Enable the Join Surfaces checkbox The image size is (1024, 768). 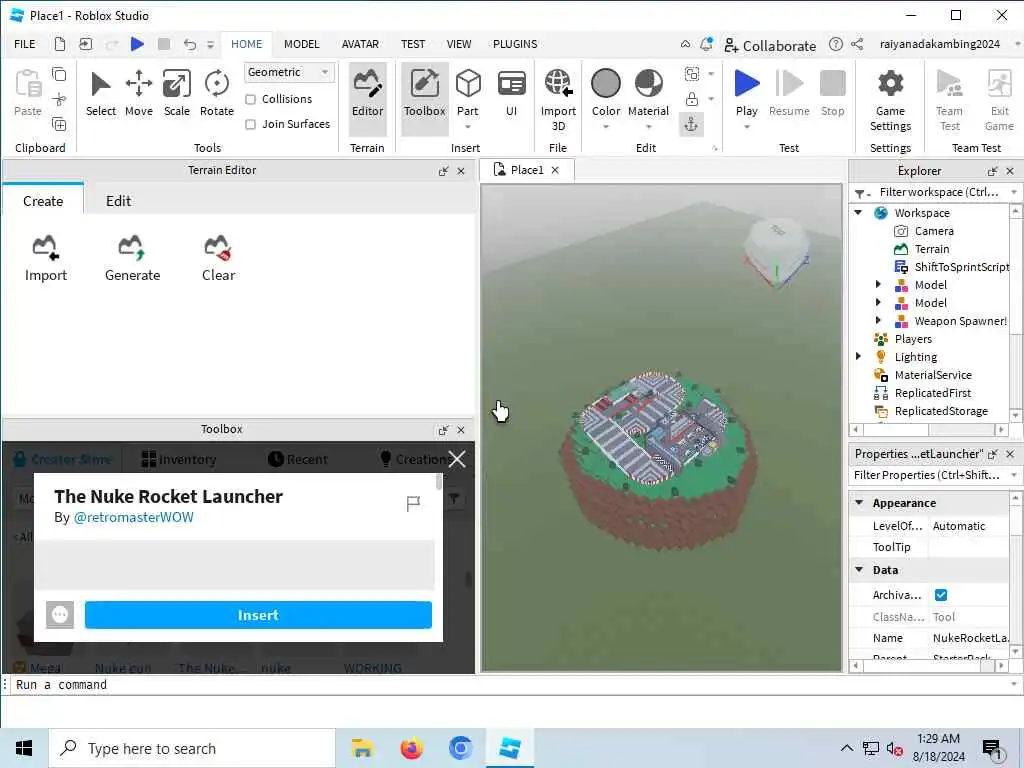click(x=250, y=124)
